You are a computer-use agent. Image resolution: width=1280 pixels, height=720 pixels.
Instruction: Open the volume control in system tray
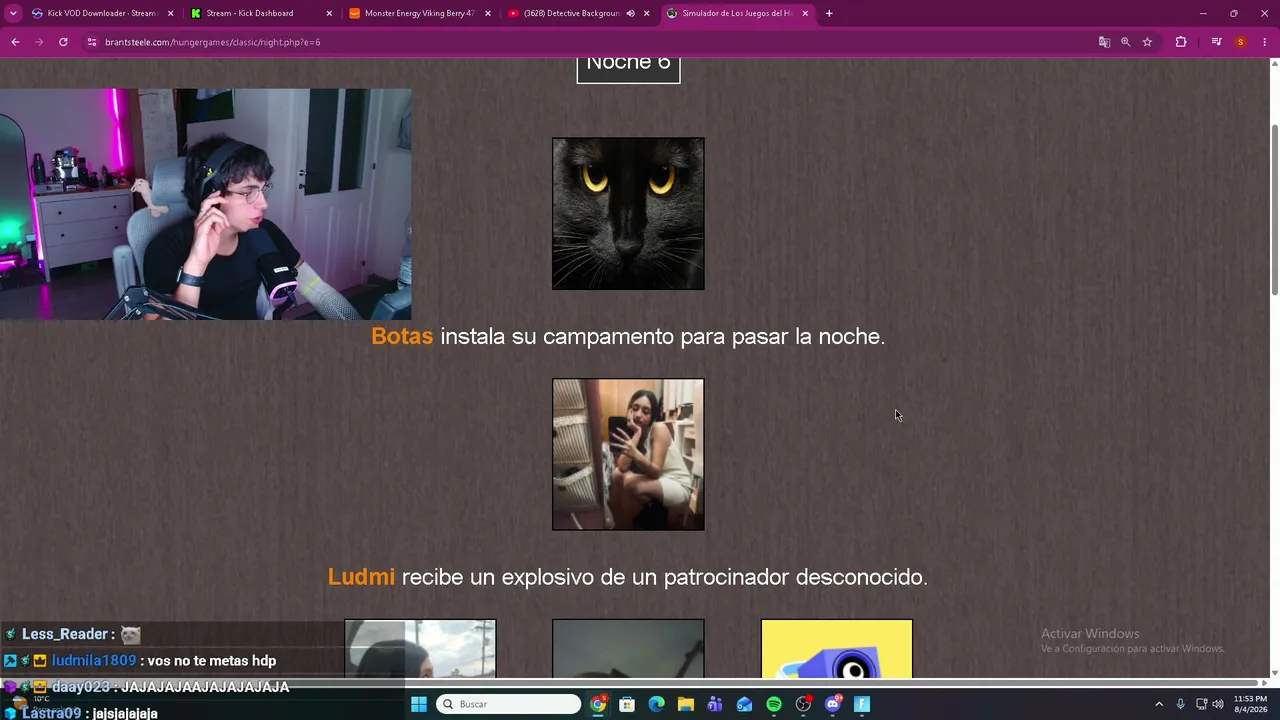(1218, 704)
